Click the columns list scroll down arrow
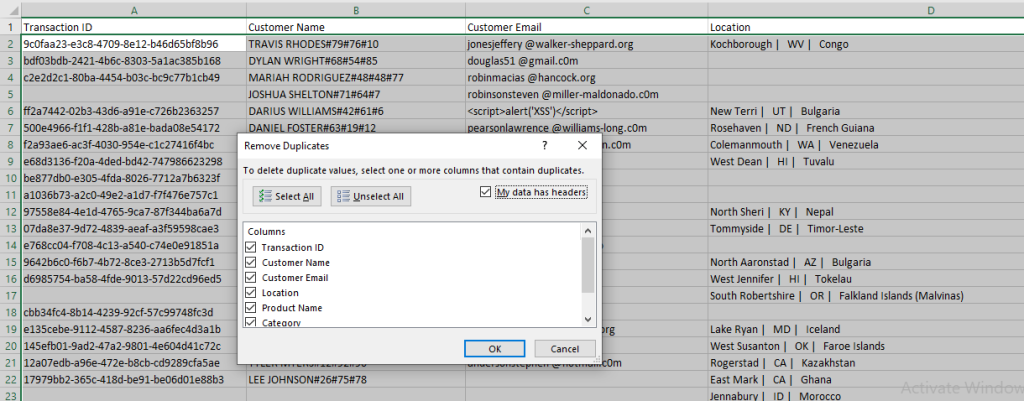Viewport: 1024px width, 401px height. [587, 319]
